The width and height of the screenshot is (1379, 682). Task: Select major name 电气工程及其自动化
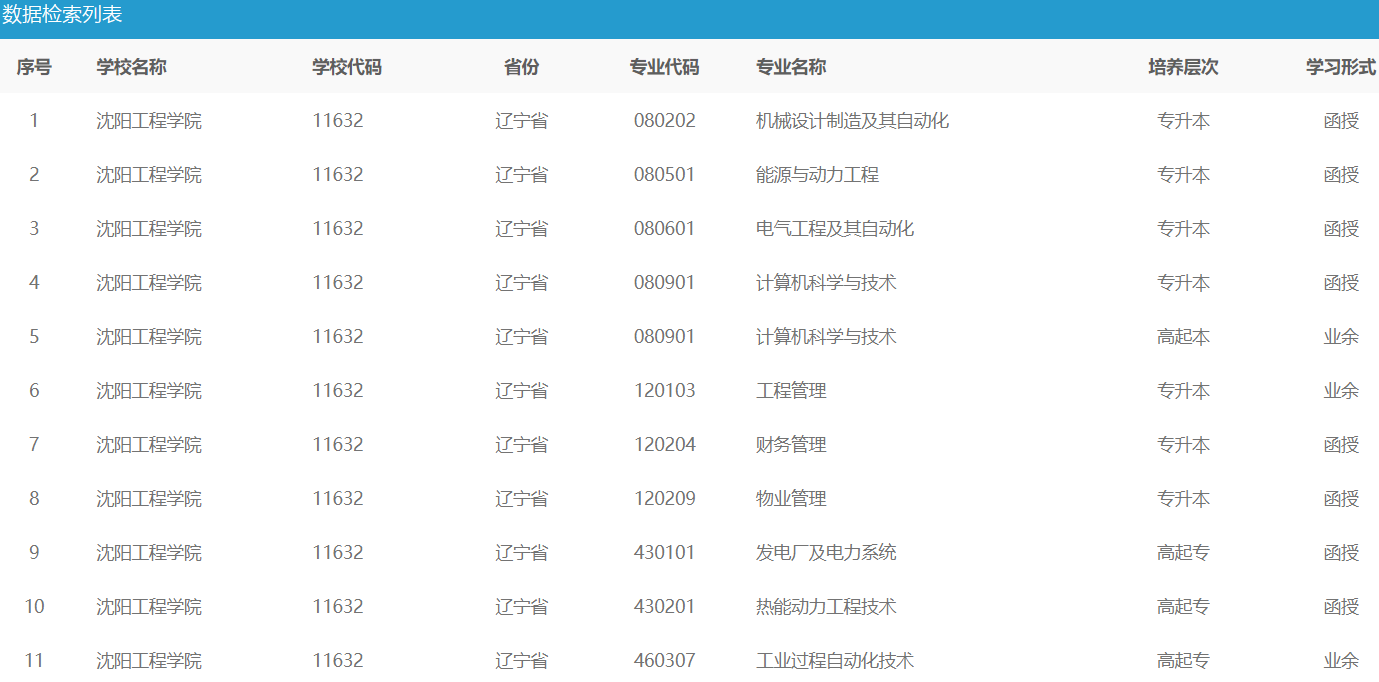(835, 229)
